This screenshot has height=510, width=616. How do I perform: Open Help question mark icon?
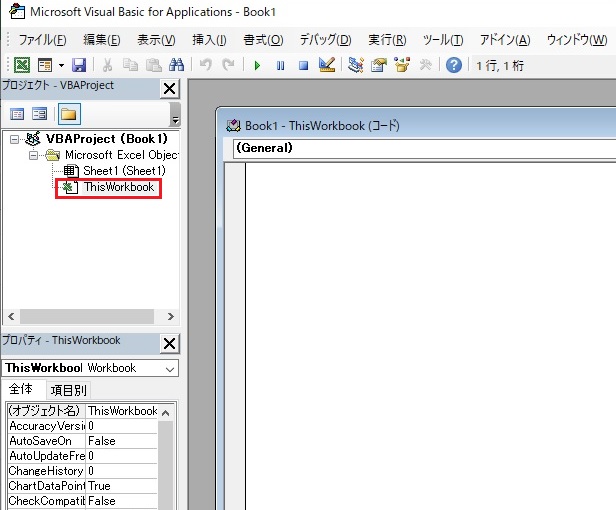click(x=454, y=65)
